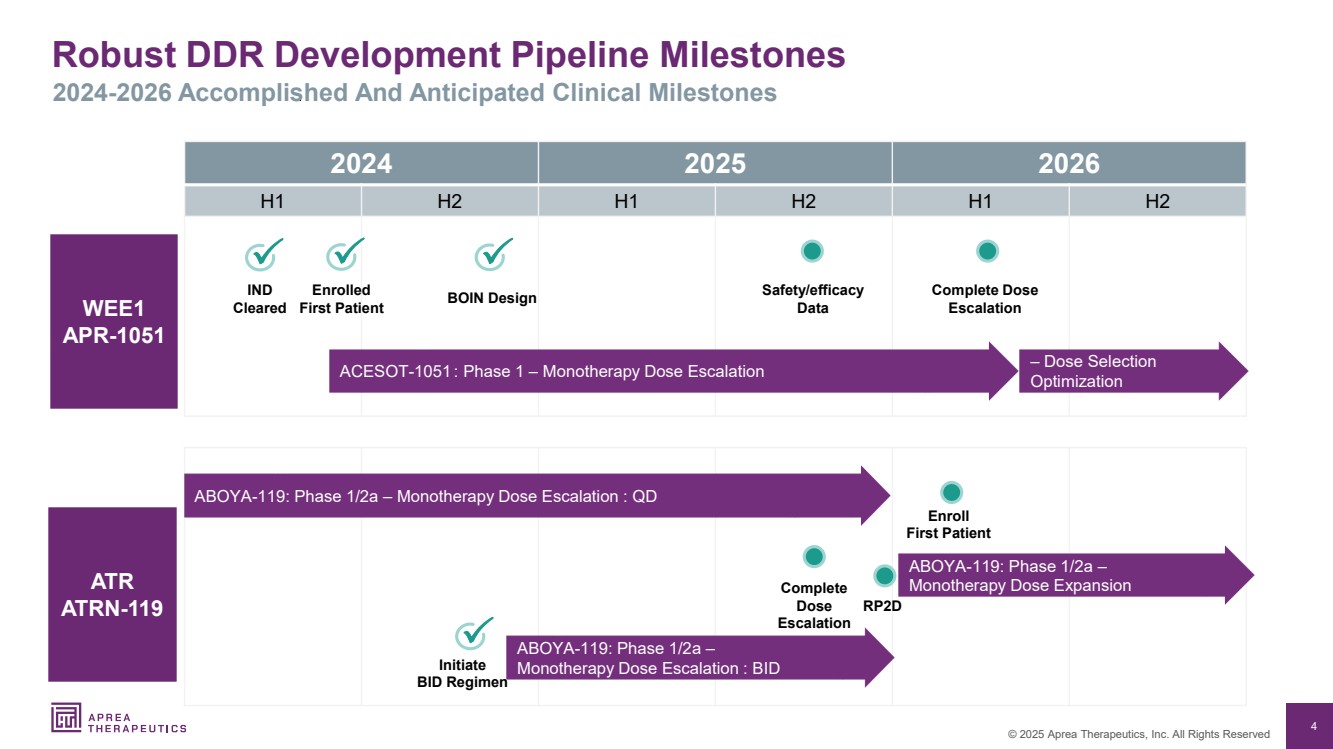Click the BOIN Design checkmark icon
Viewport: 1333px width, 749px height.
(x=491, y=256)
